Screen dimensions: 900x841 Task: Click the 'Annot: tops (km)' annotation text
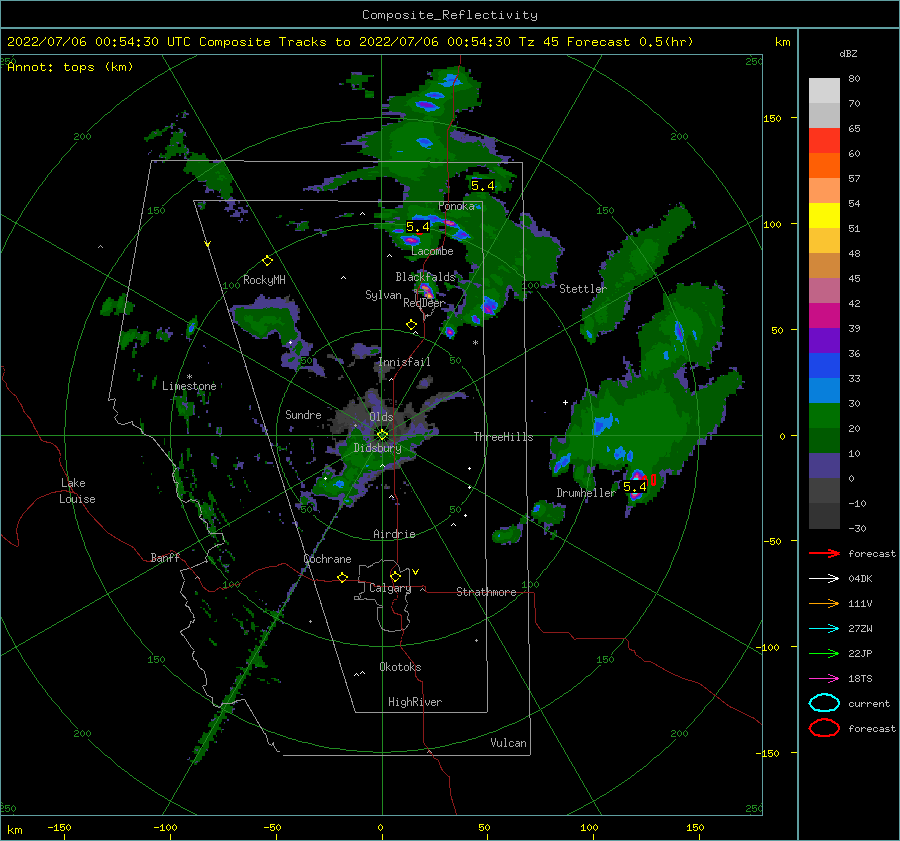[70, 67]
